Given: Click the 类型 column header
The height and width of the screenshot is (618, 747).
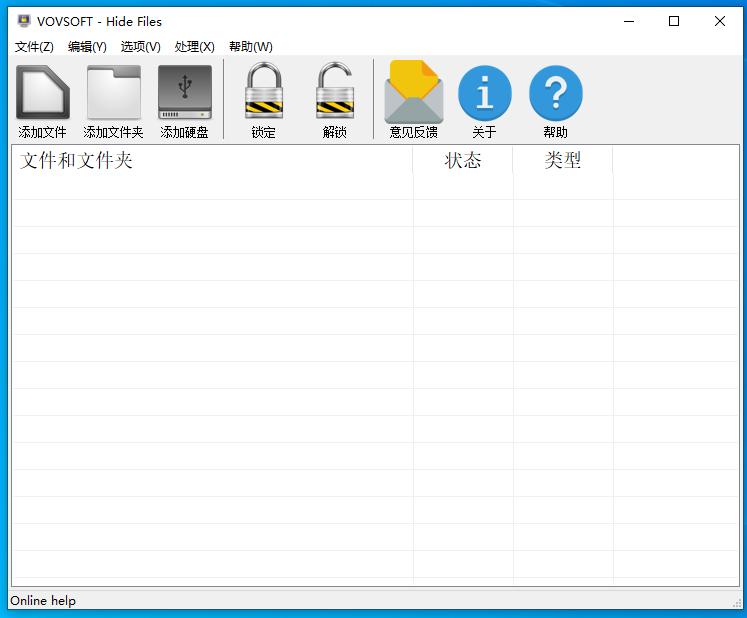Looking at the screenshot, I should (563, 160).
